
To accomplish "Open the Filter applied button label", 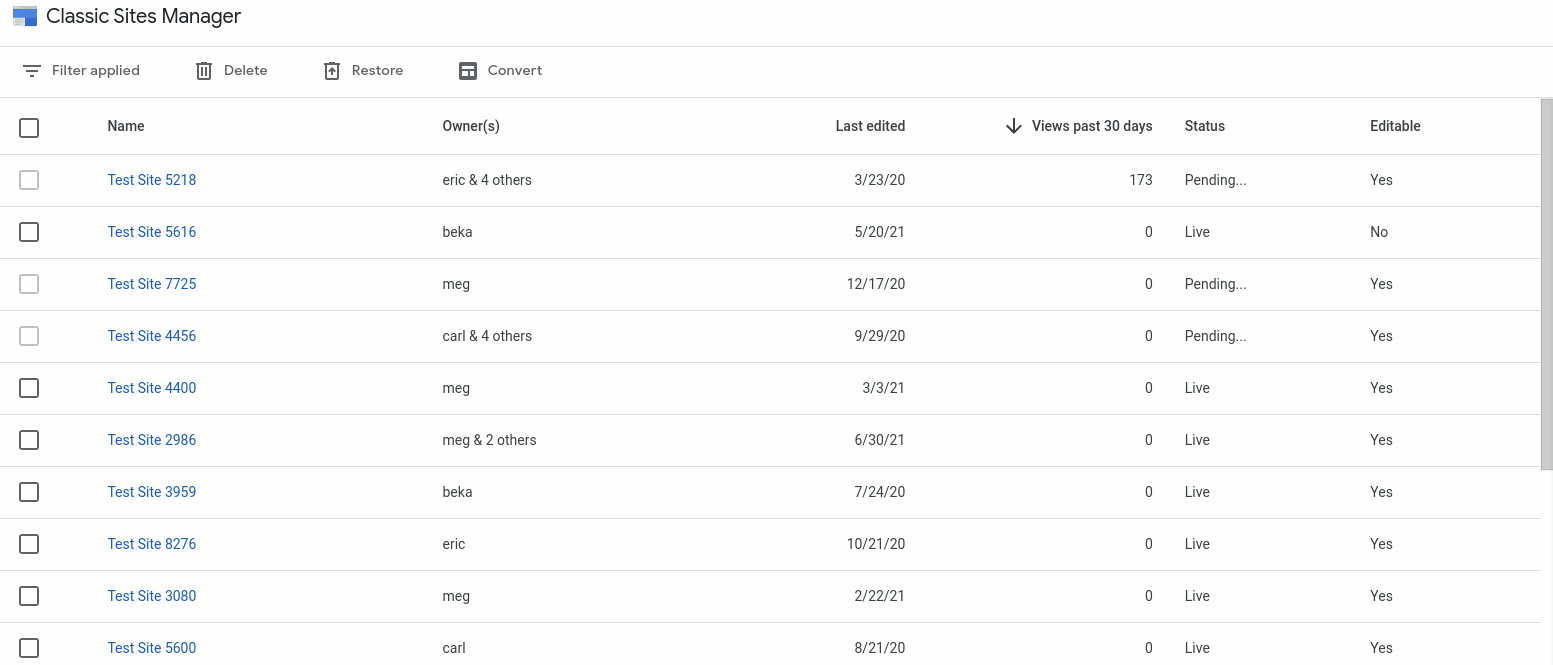I will tap(96, 71).
